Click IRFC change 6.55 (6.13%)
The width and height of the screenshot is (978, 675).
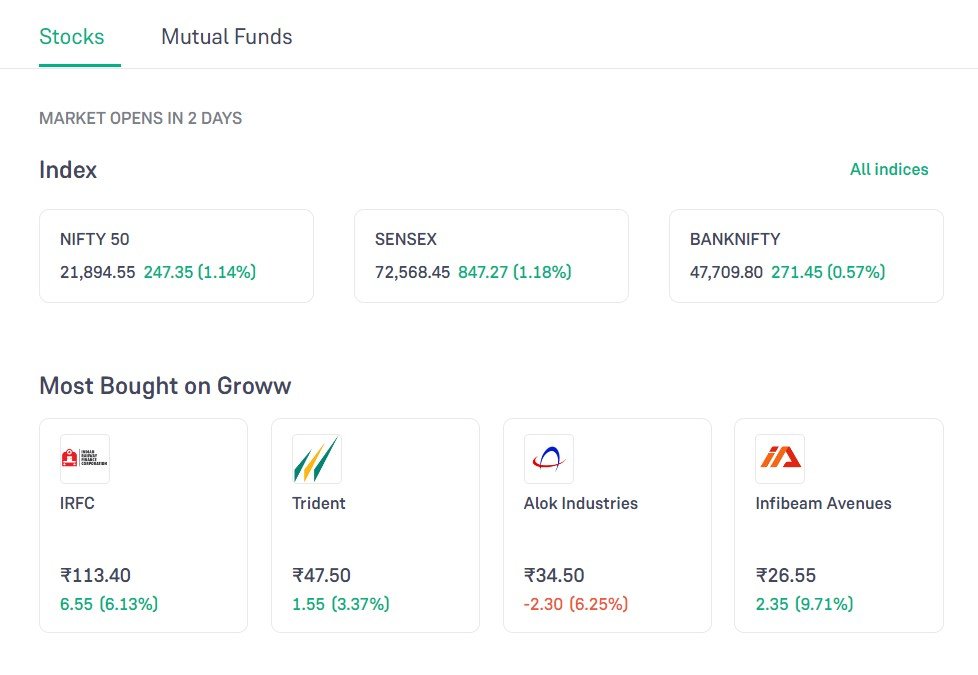click(x=109, y=605)
